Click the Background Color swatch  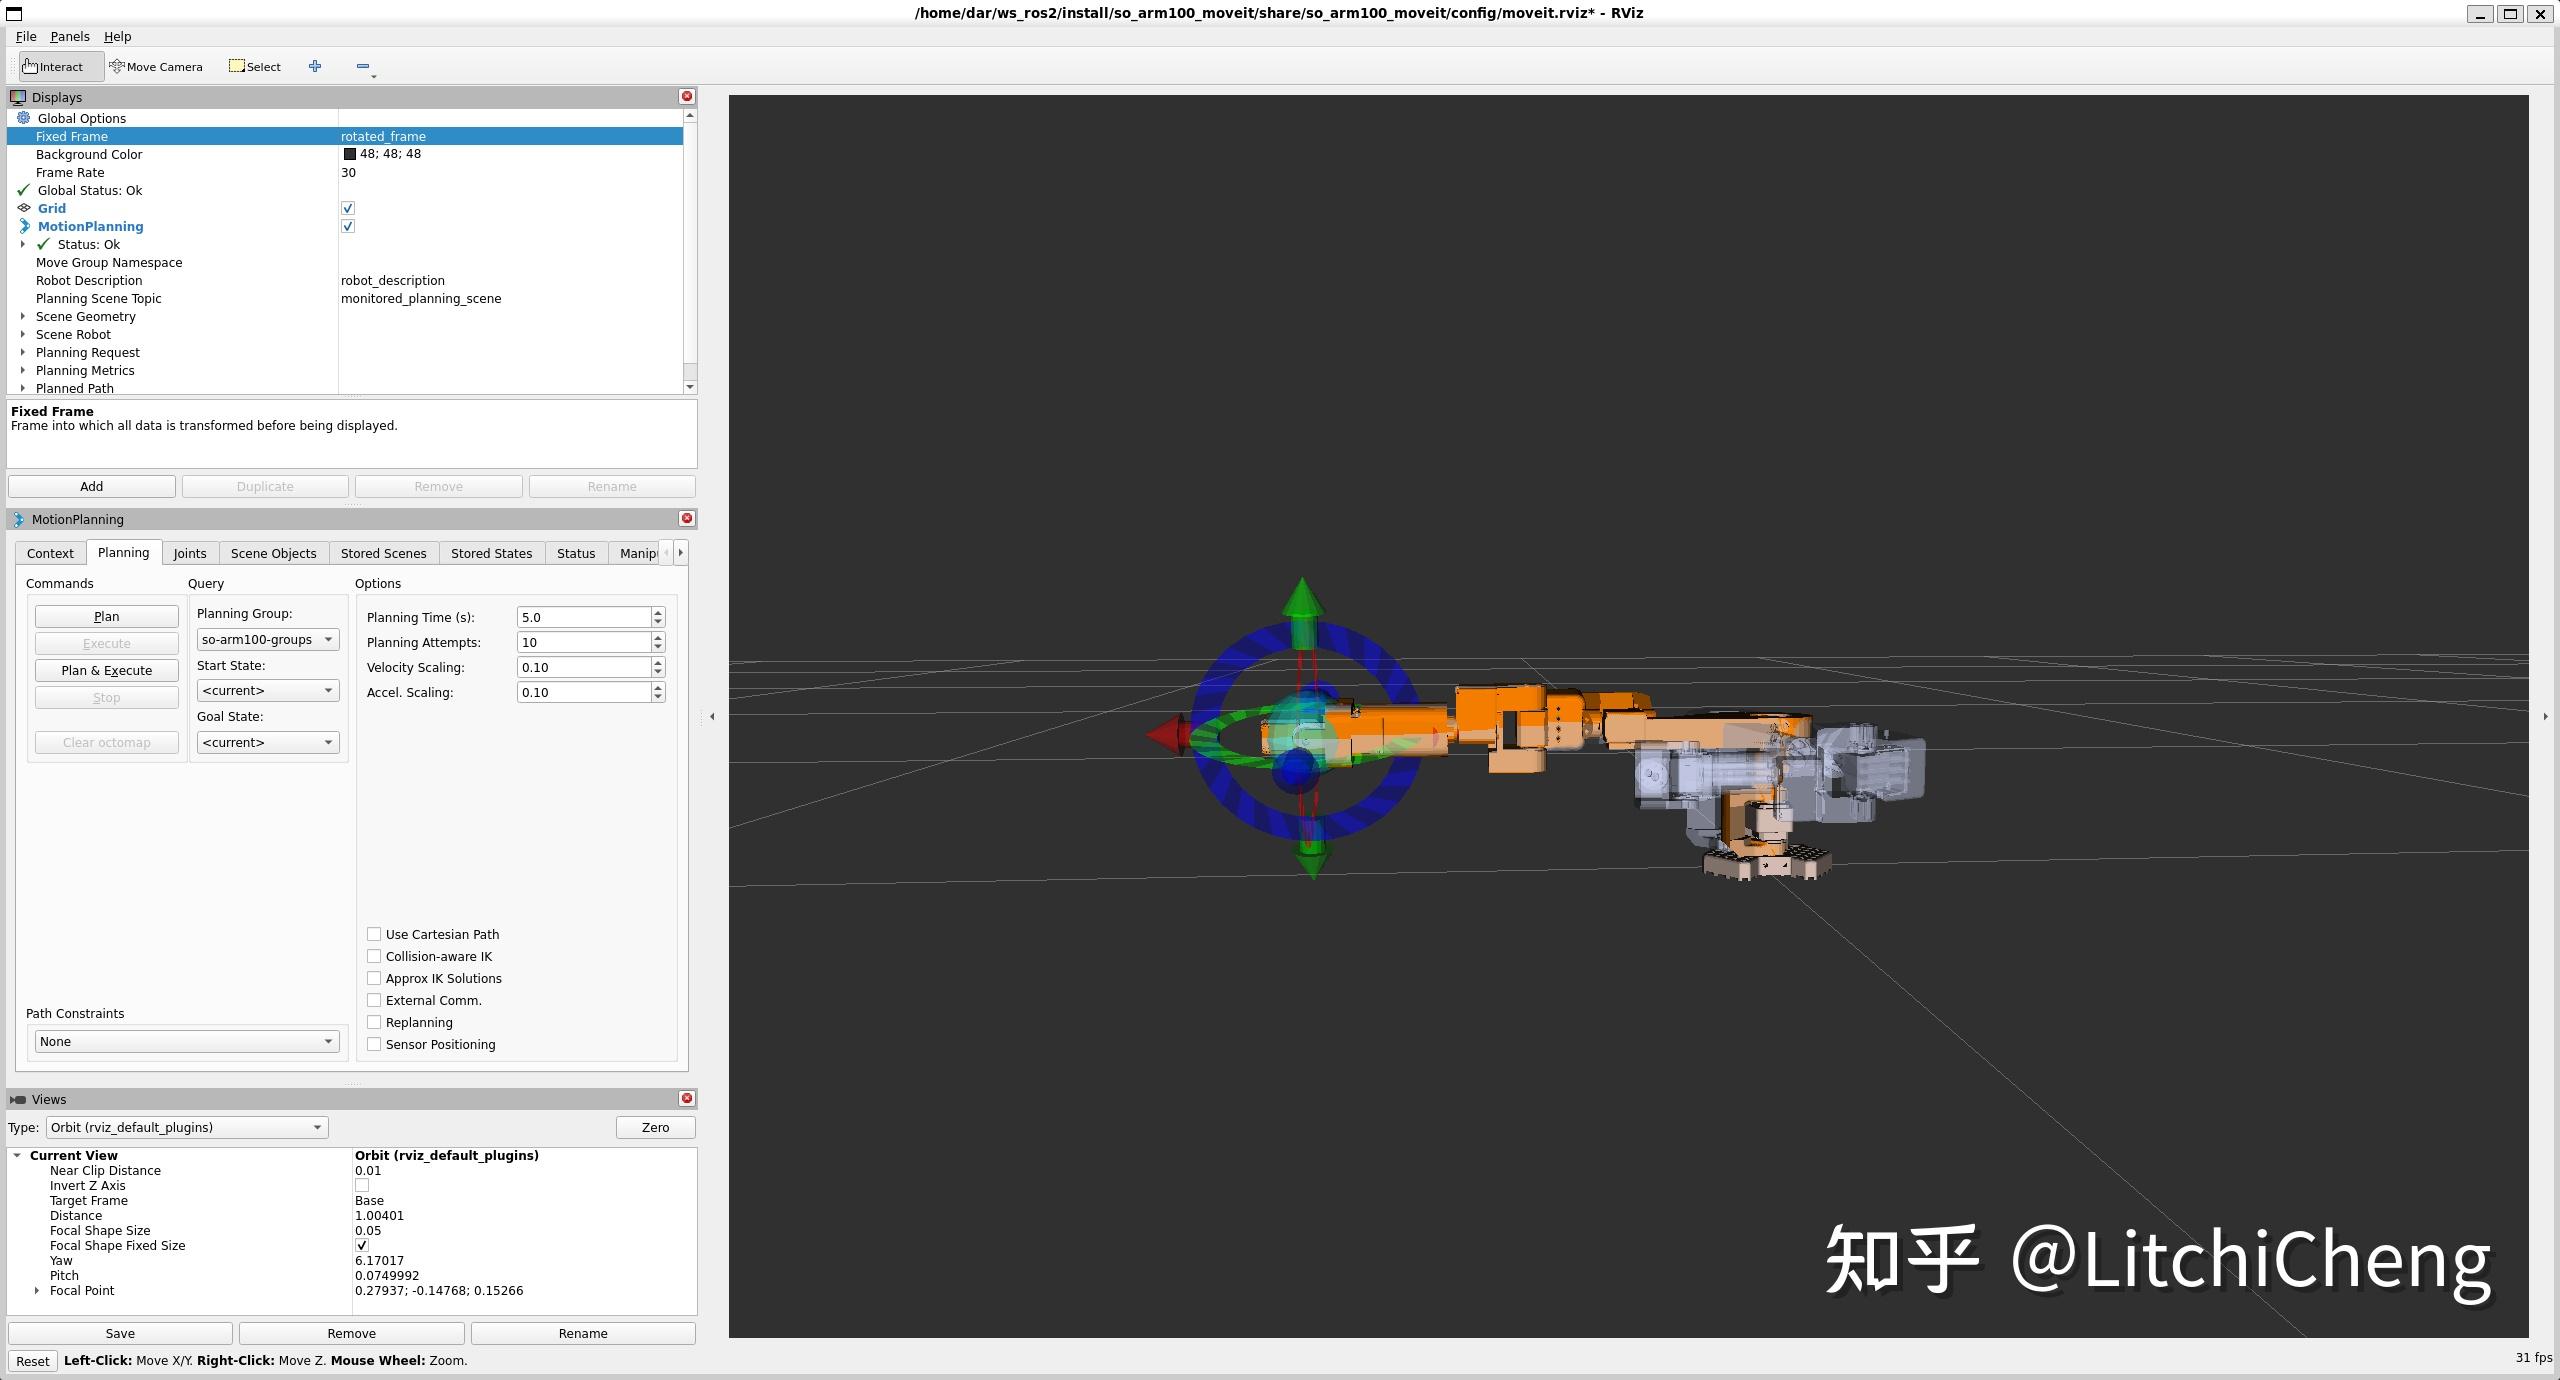coord(350,154)
